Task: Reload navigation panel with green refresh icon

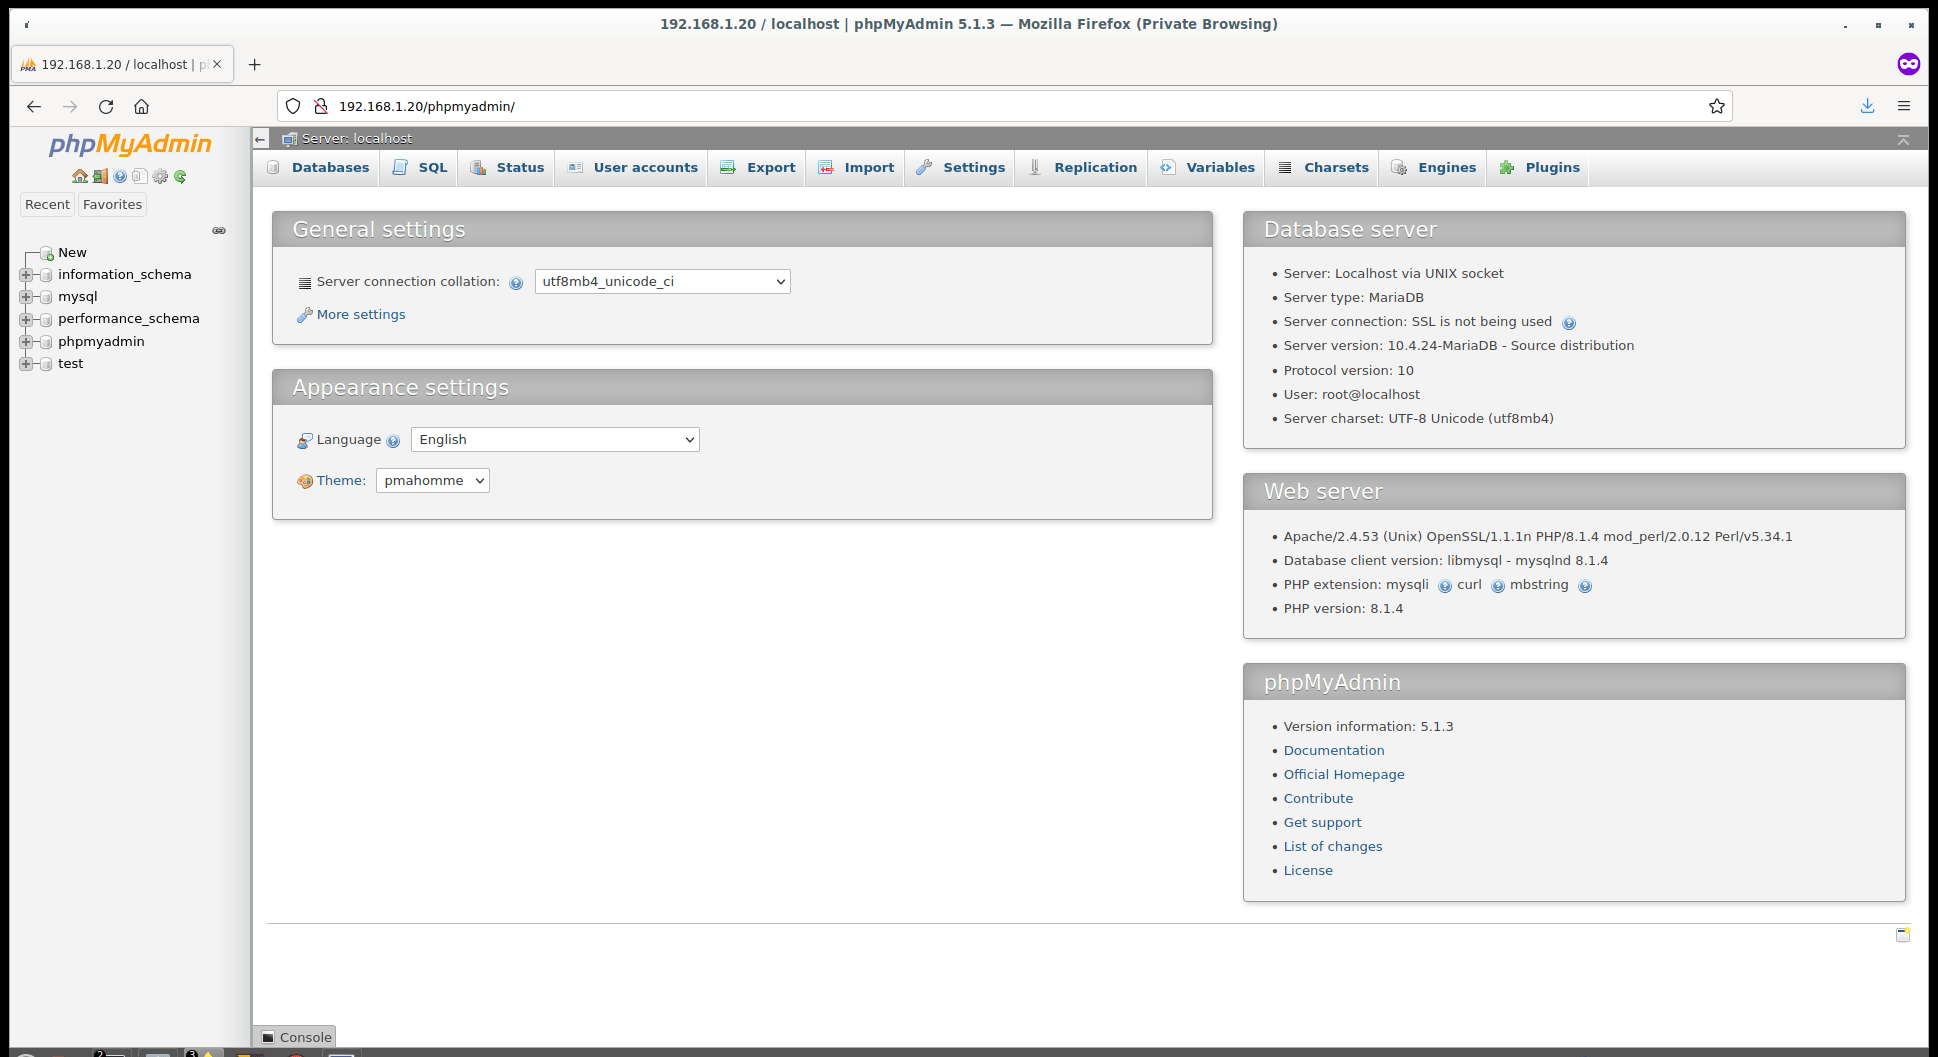Action: click(180, 176)
